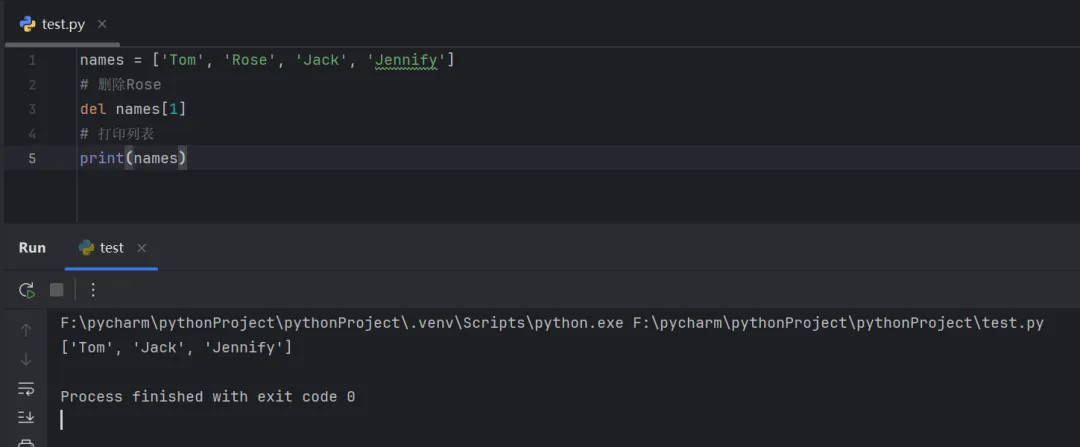Open the run toolbar's three-dot menu
Image resolution: width=1080 pixels, height=447 pixels.
[93, 290]
